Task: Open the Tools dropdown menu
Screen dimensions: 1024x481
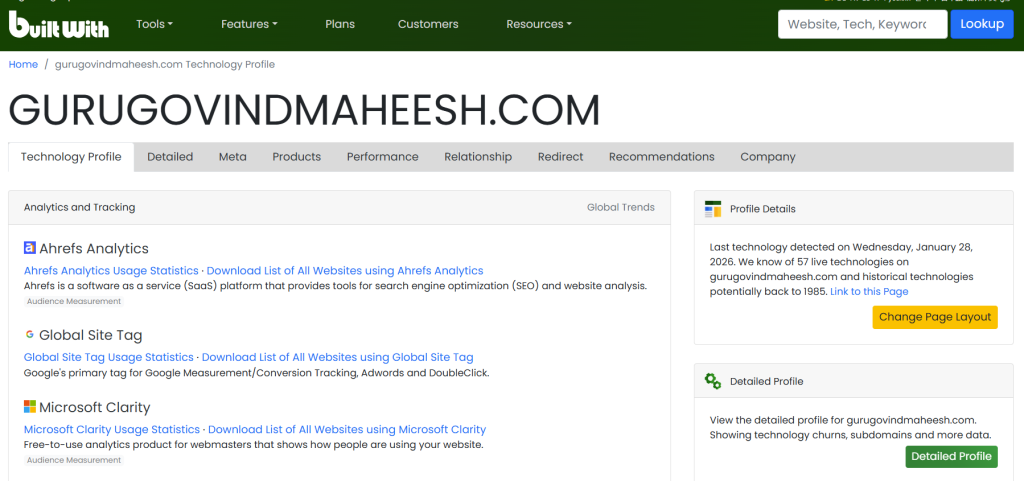Action: (154, 24)
